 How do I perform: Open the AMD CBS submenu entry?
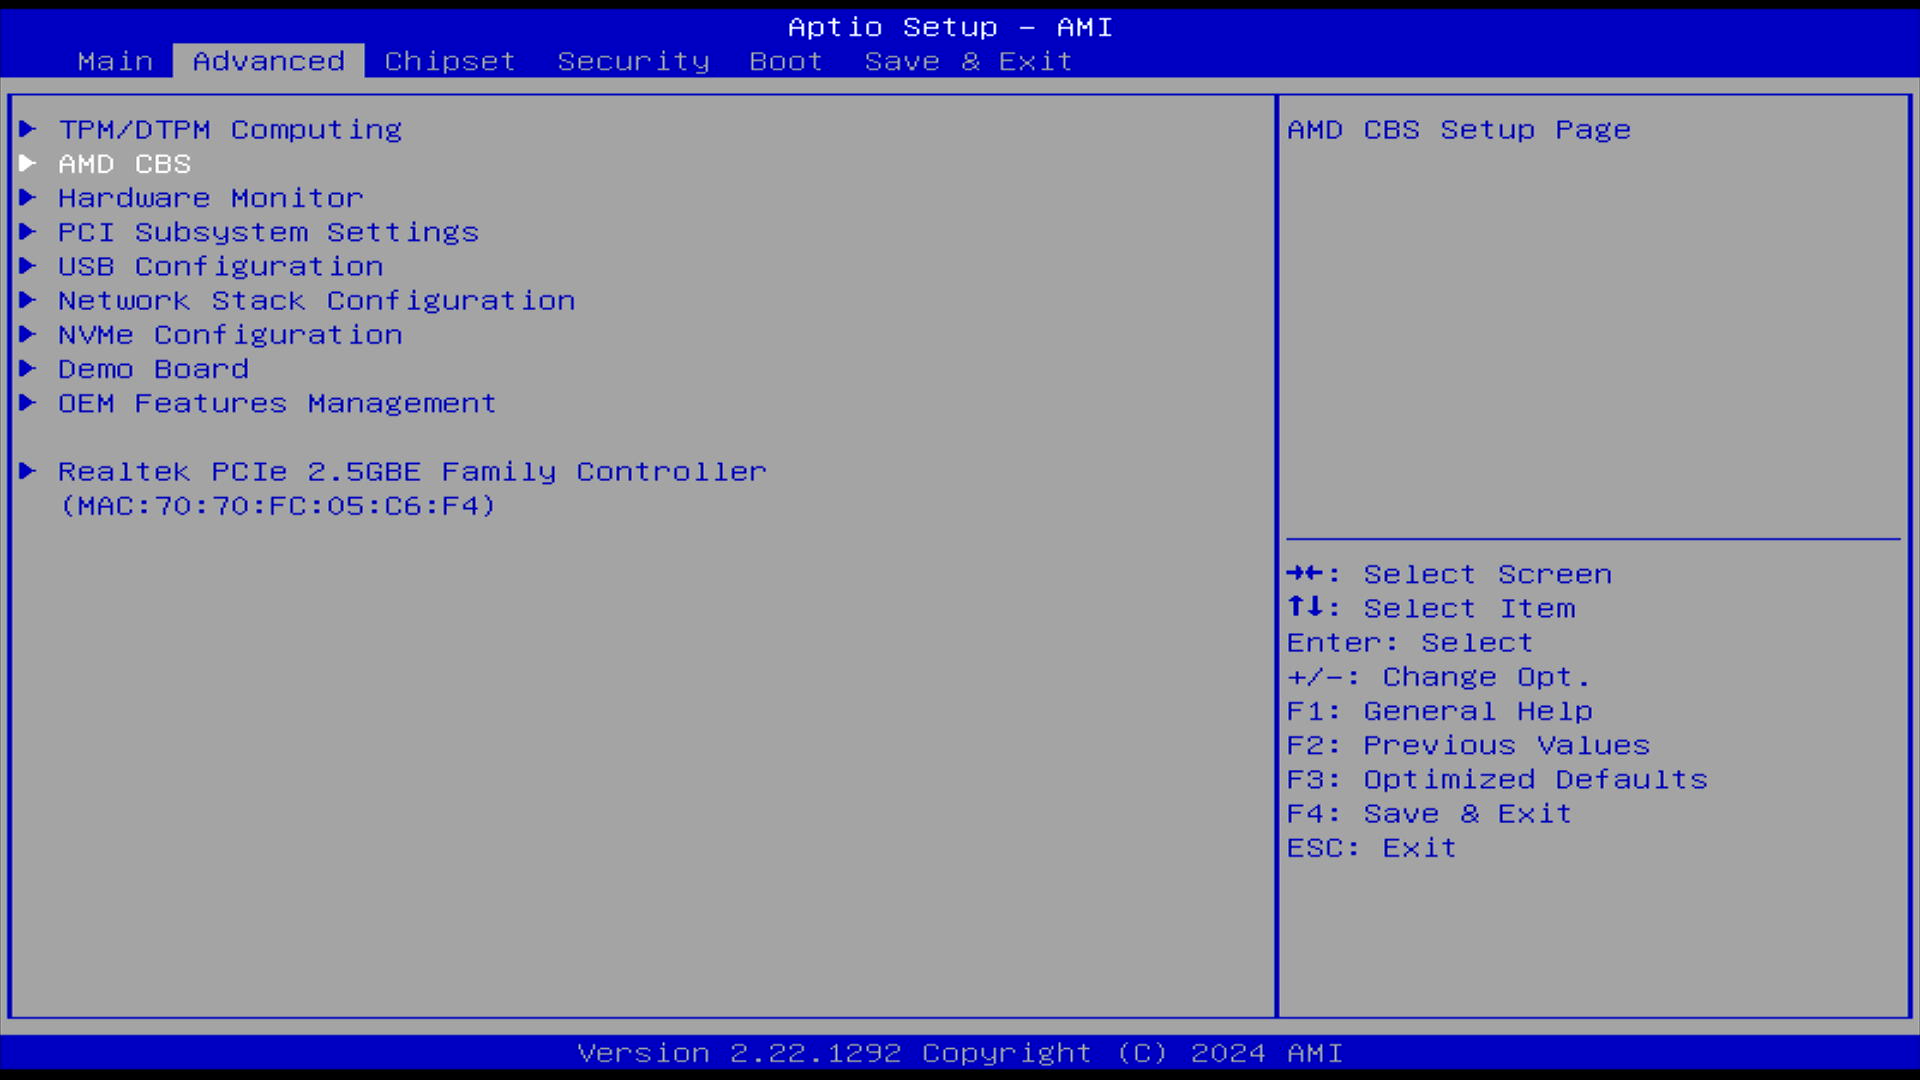[124, 164]
